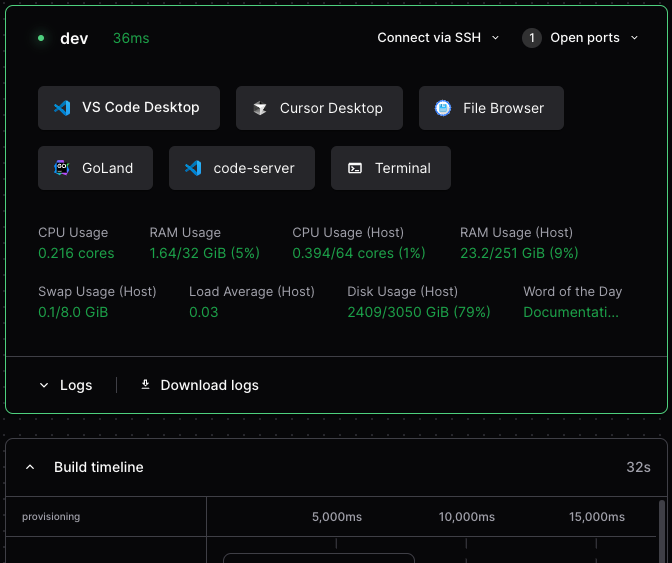
Task: Open the Terminal app
Action: tap(390, 168)
